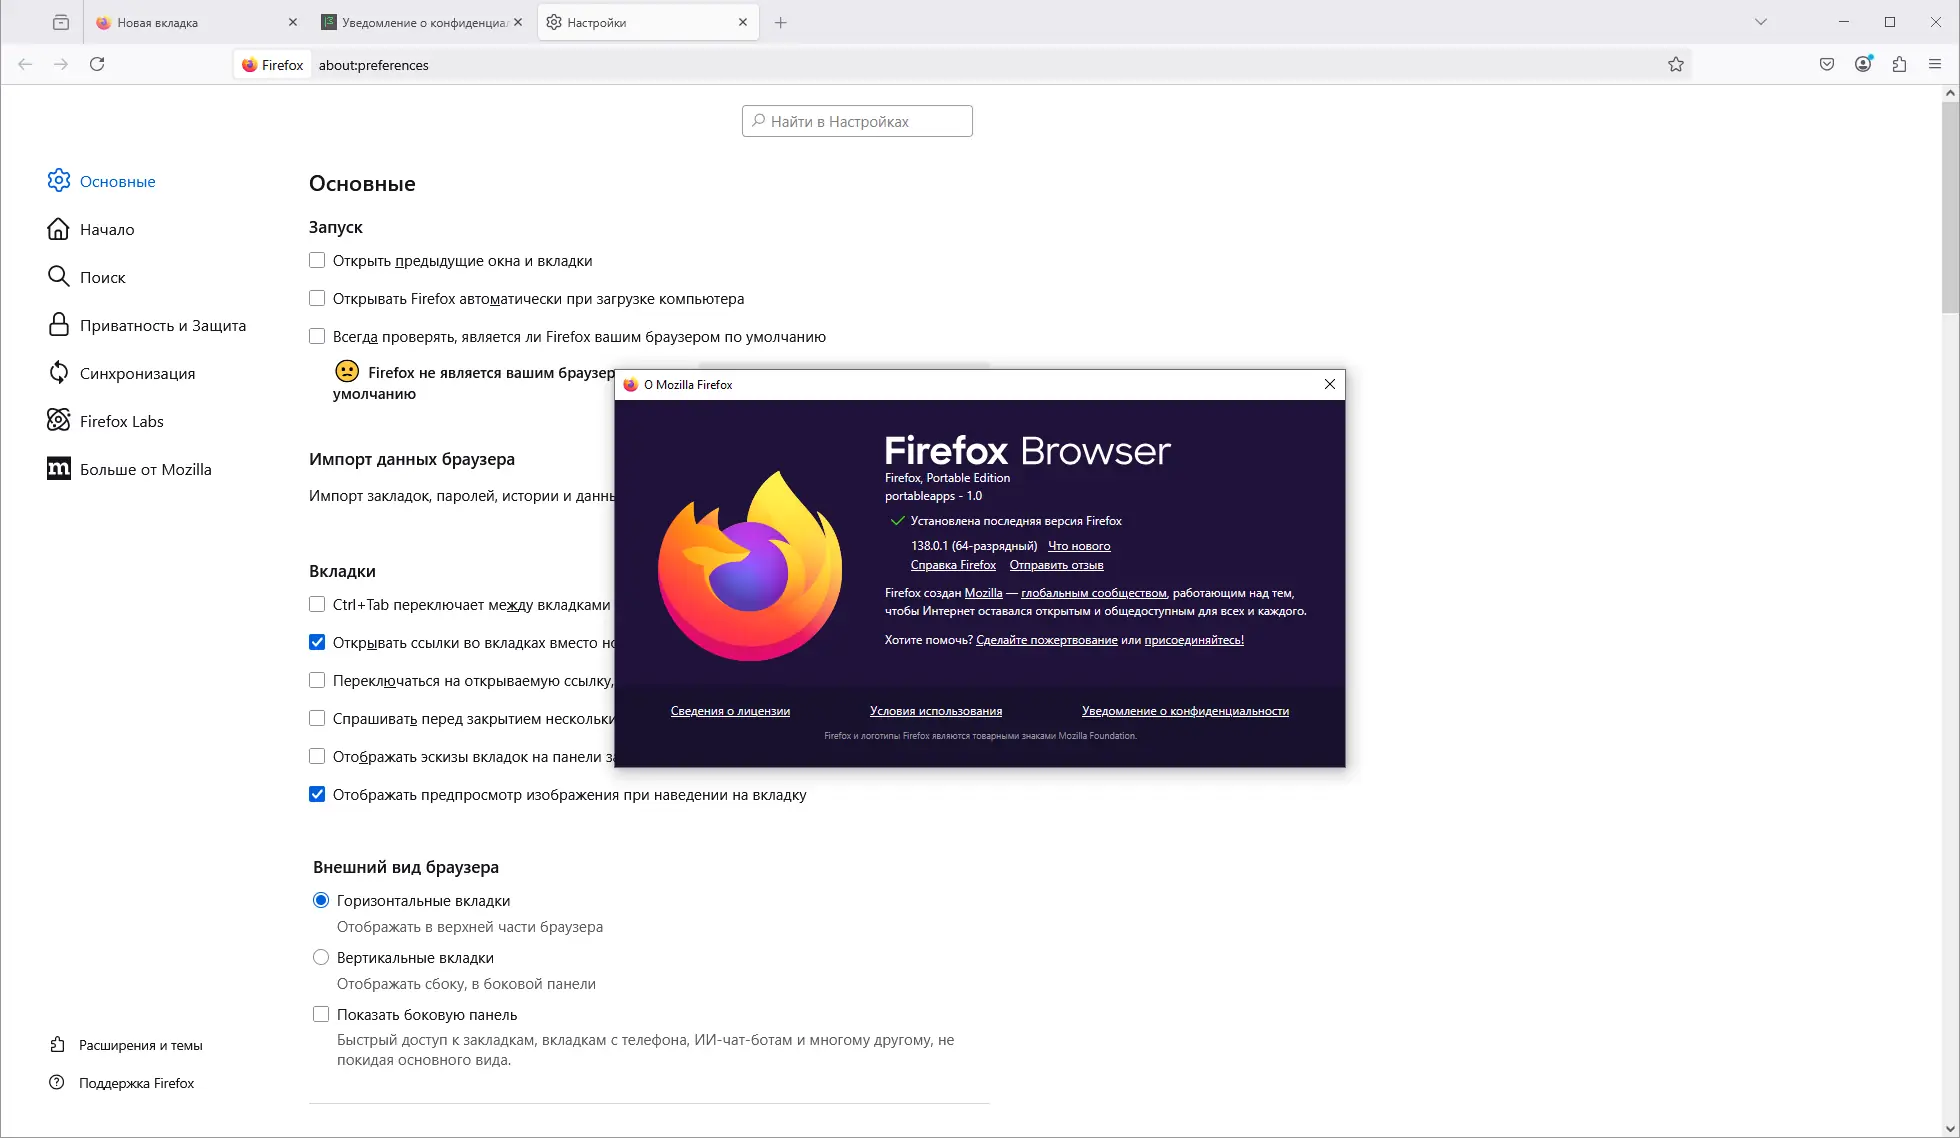Select the "Вертикальные вкладки" radio button
1960x1138 pixels.
click(x=321, y=957)
